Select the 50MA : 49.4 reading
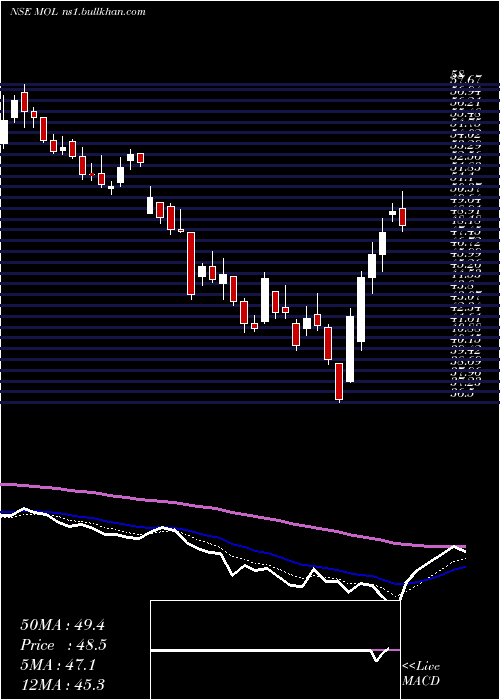The image size is (500, 700). [x=62, y=625]
